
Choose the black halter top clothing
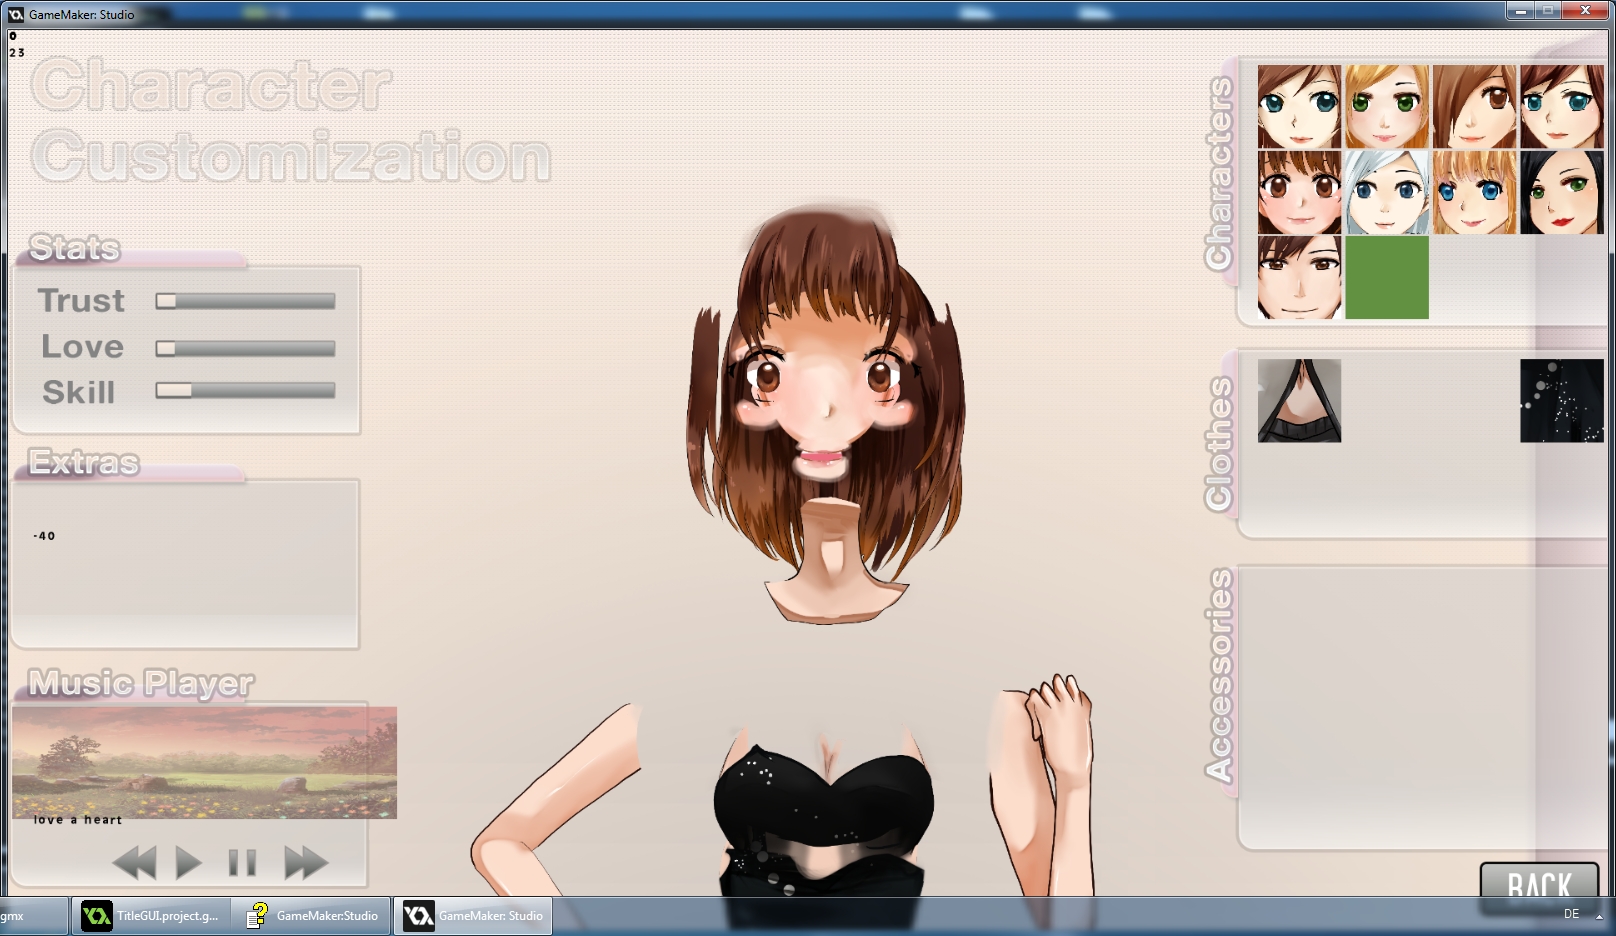(x=1299, y=401)
